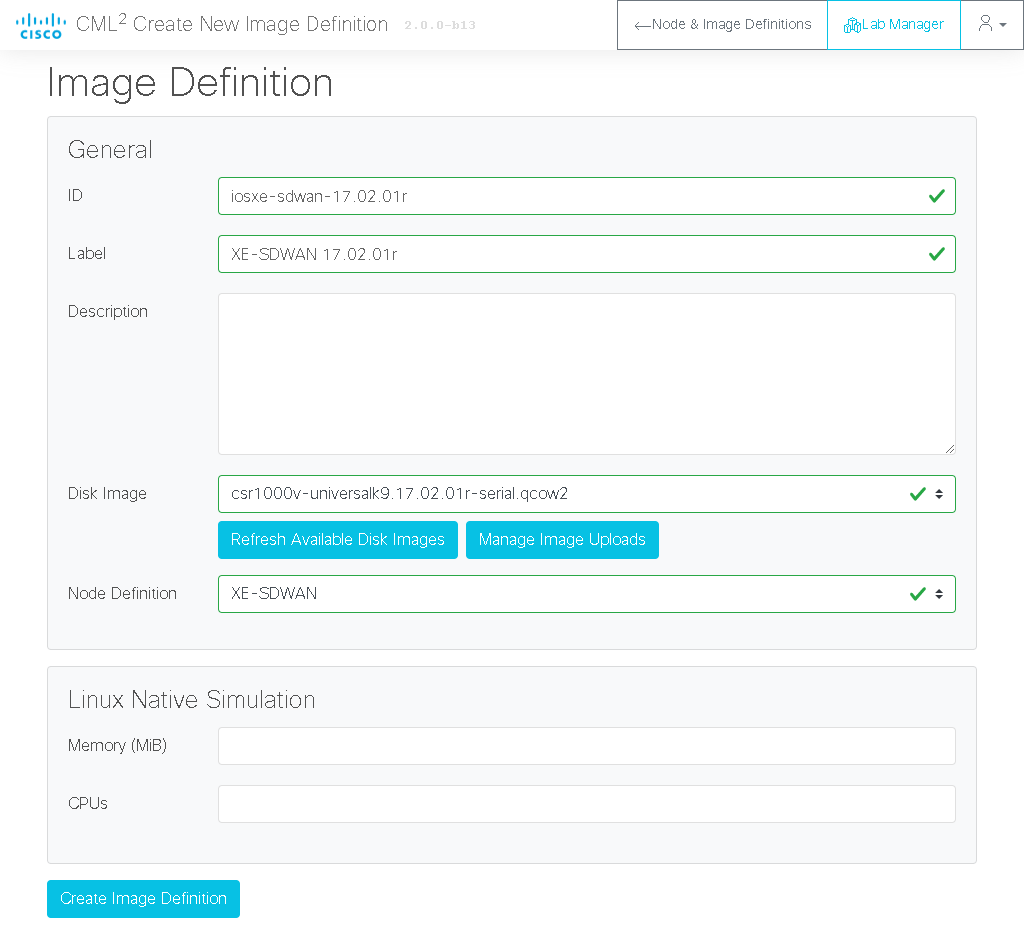Click the Memory (MiB) input field
Viewport: 1024px width, 934px height.
click(586, 746)
